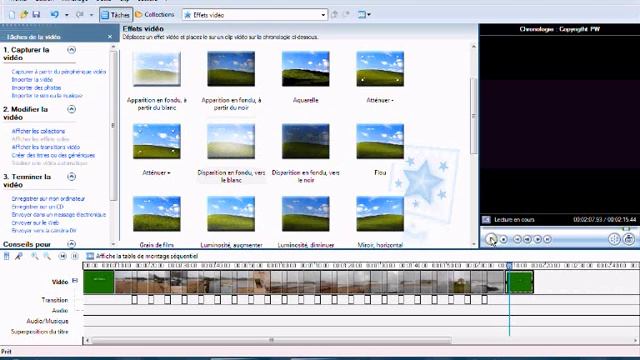This screenshot has width=640, height=360.
Task: Stop playback in the preview monitor
Action: [504, 239]
